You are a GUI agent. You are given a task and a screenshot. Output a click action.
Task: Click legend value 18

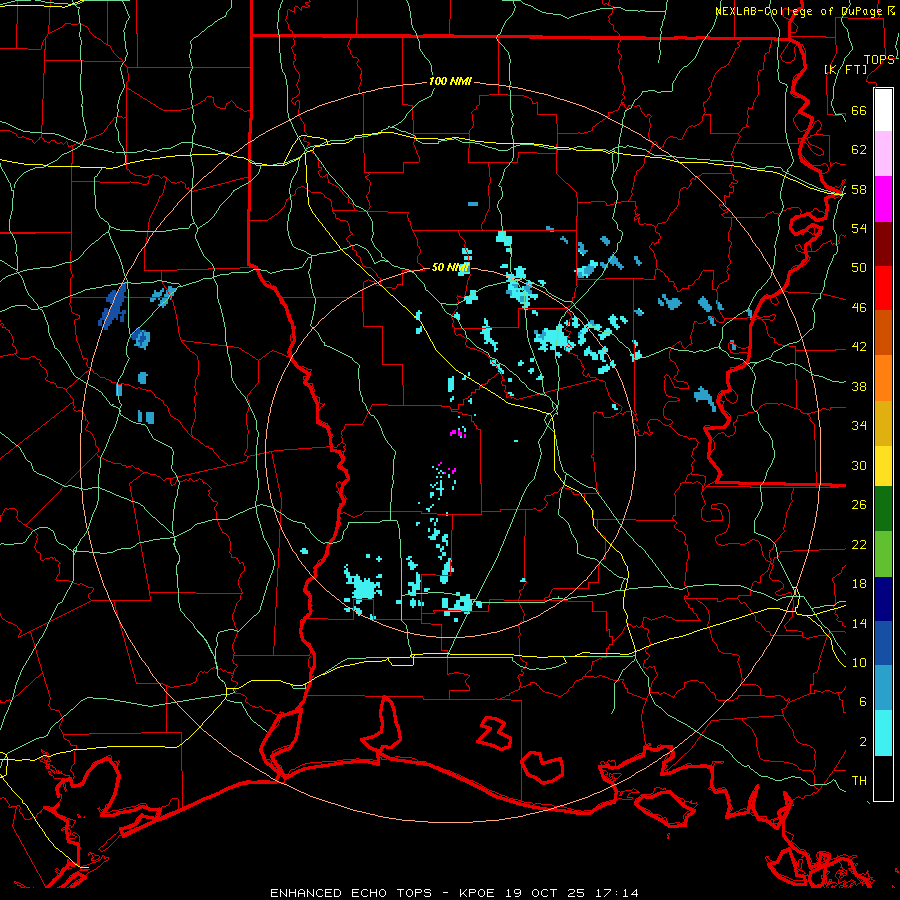click(859, 583)
